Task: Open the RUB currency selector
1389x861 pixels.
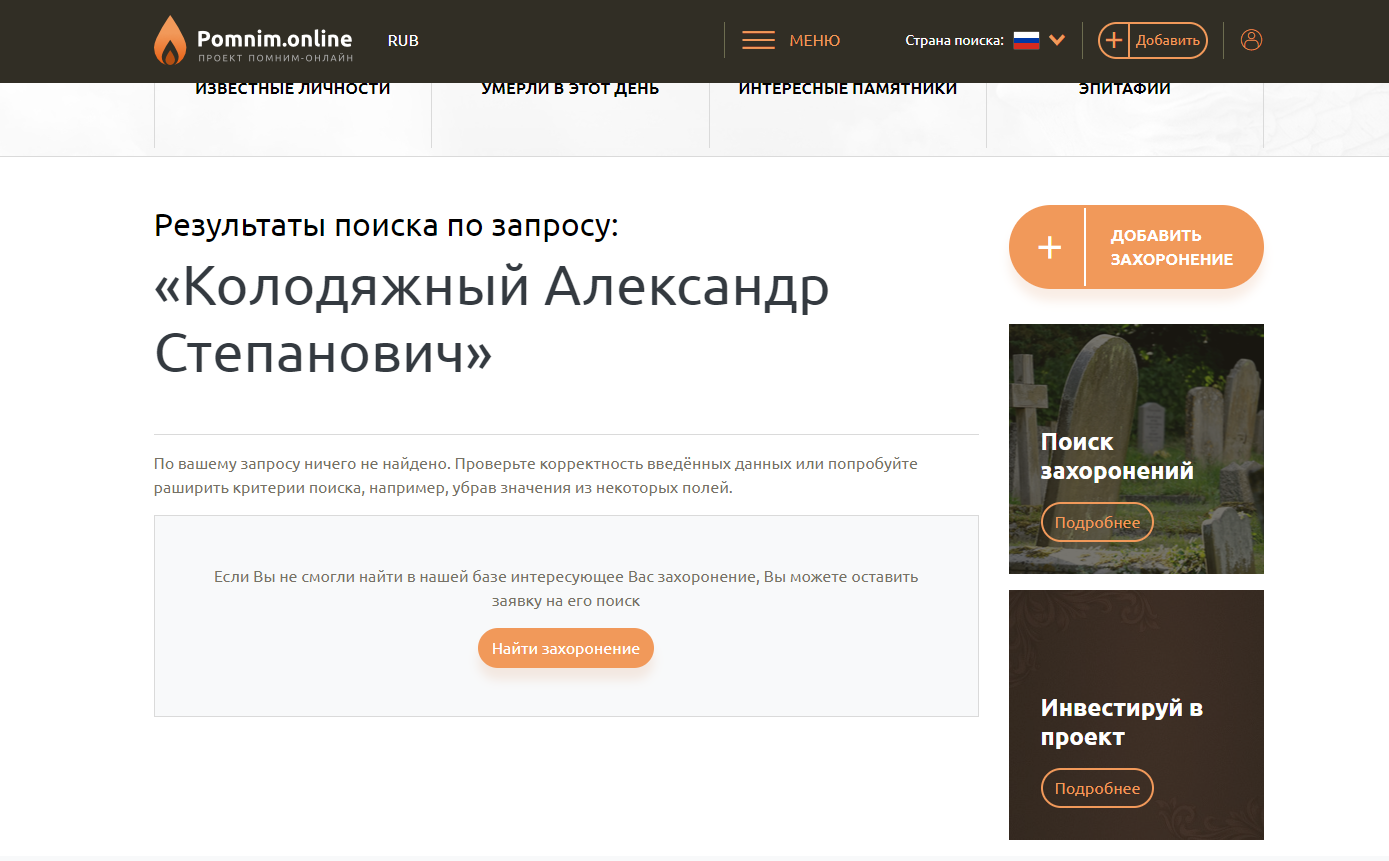Action: pos(403,41)
